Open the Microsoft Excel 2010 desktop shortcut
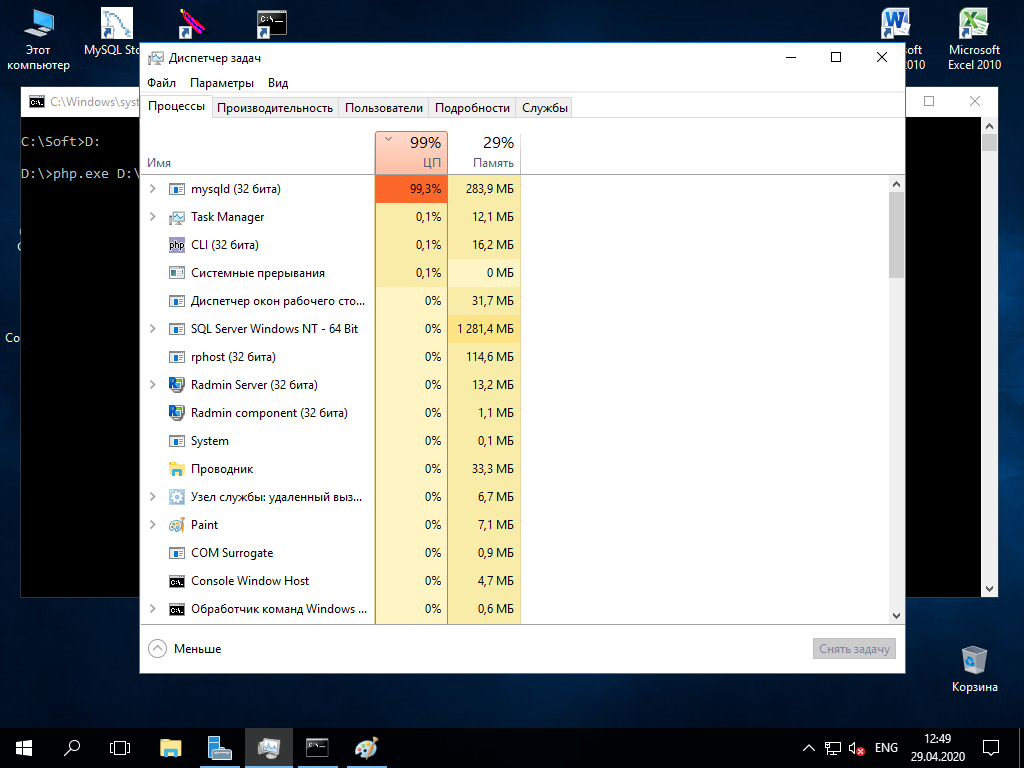This screenshot has width=1024, height=768. (974, 39)
